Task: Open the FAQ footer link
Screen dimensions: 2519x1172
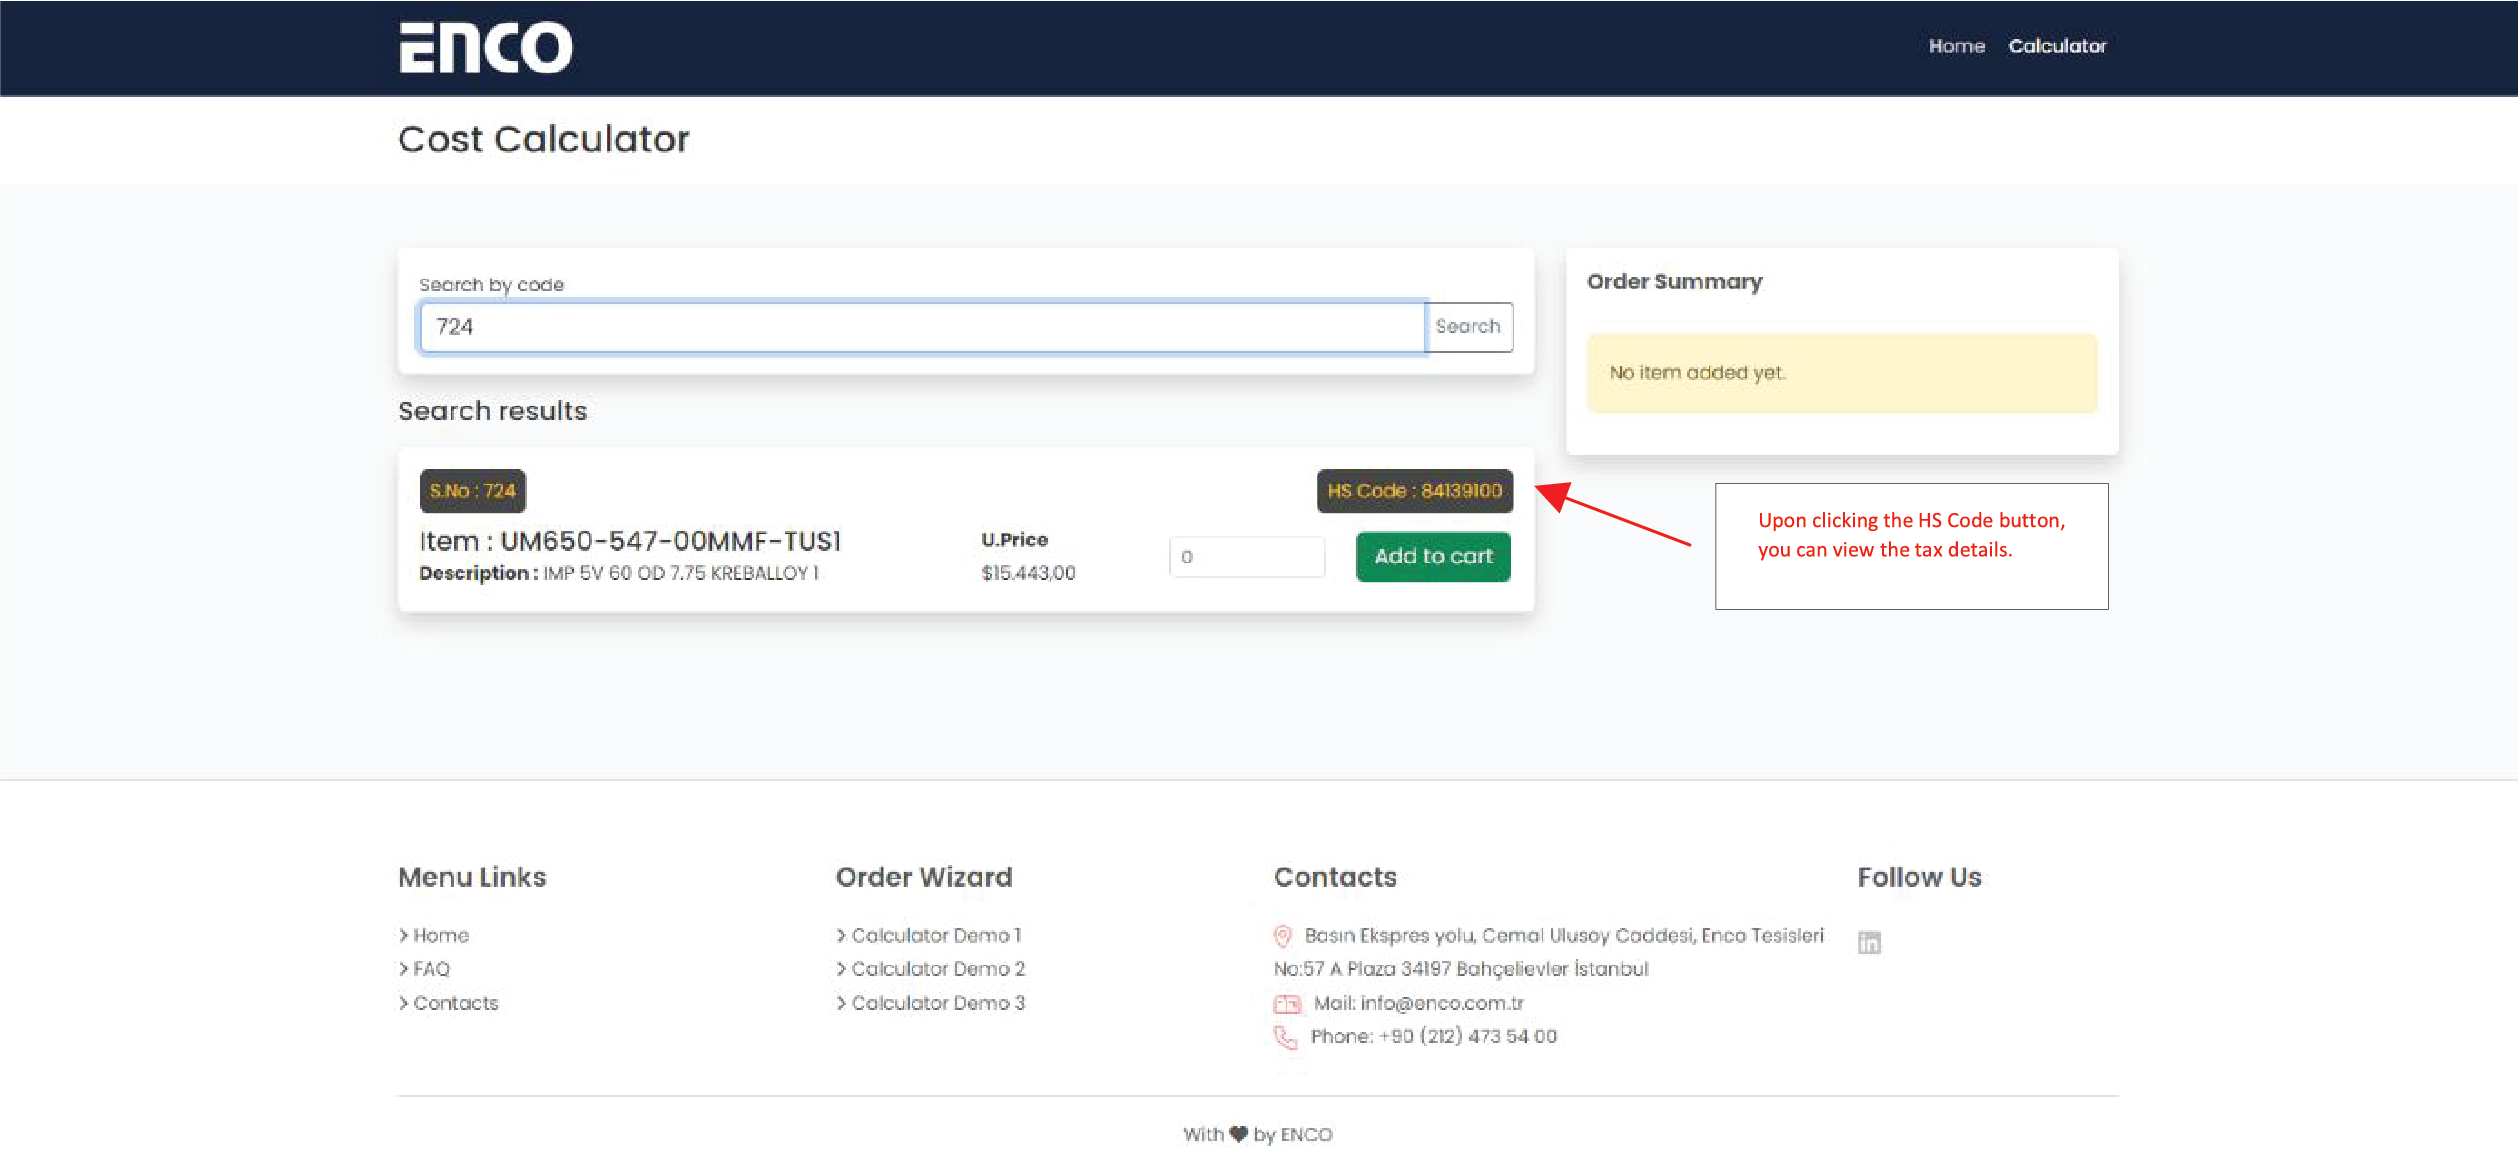Action: coord(431,969)
